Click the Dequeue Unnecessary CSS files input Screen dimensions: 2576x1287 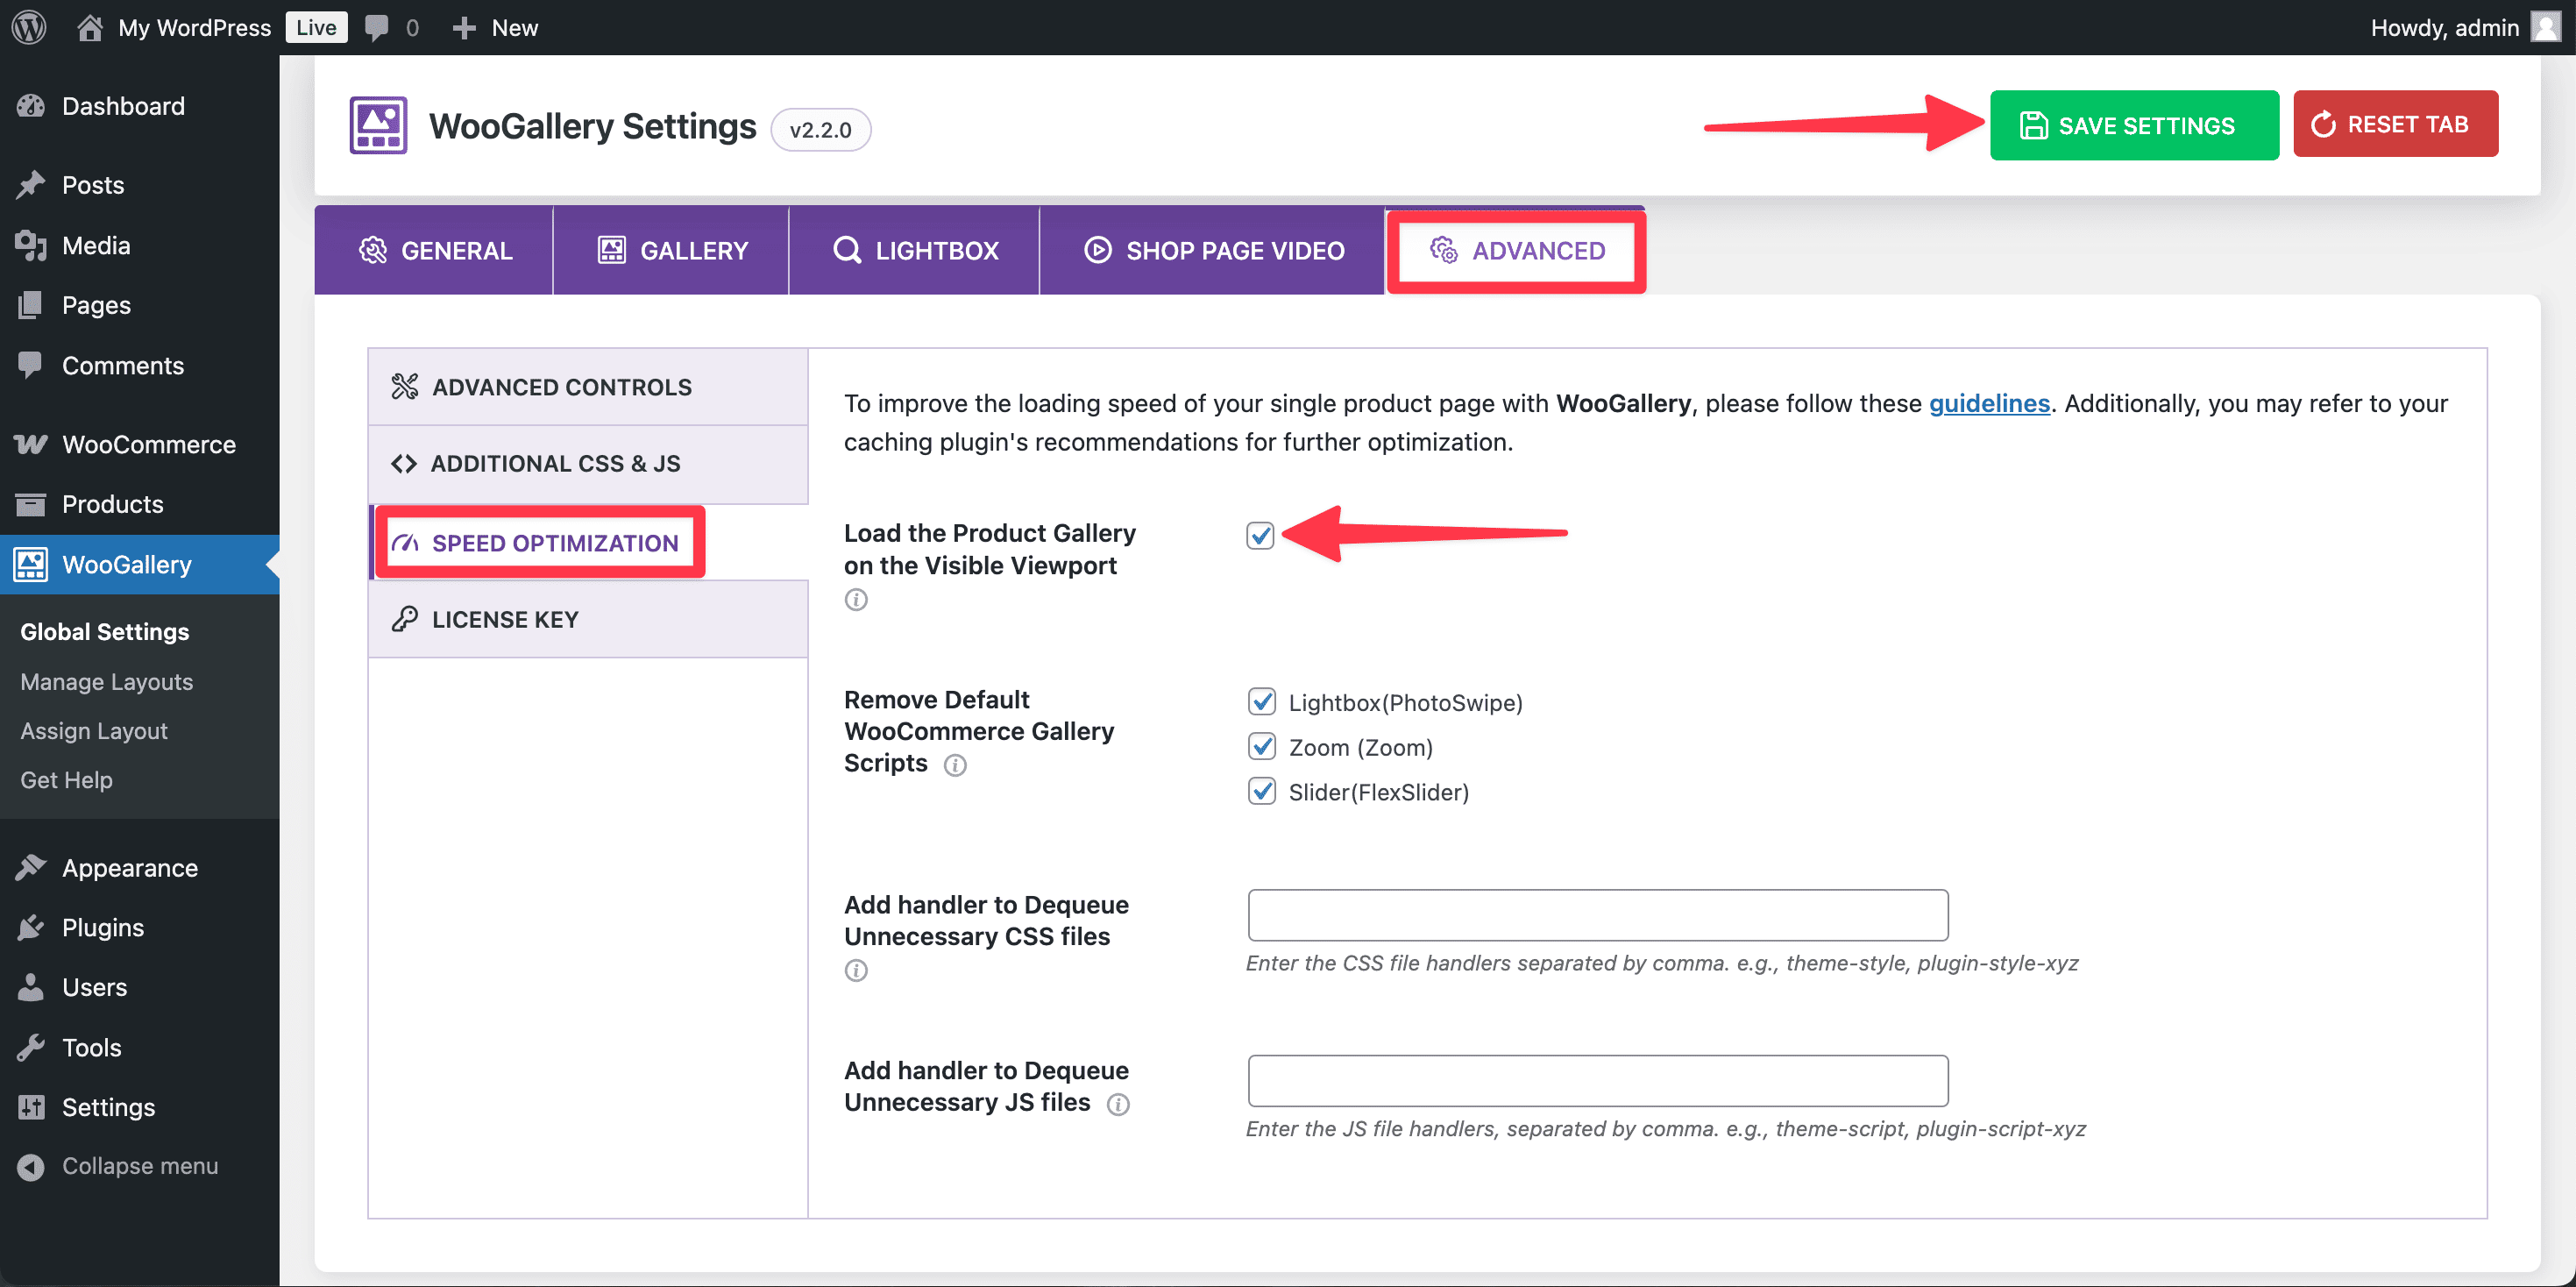coord(1597,915)
